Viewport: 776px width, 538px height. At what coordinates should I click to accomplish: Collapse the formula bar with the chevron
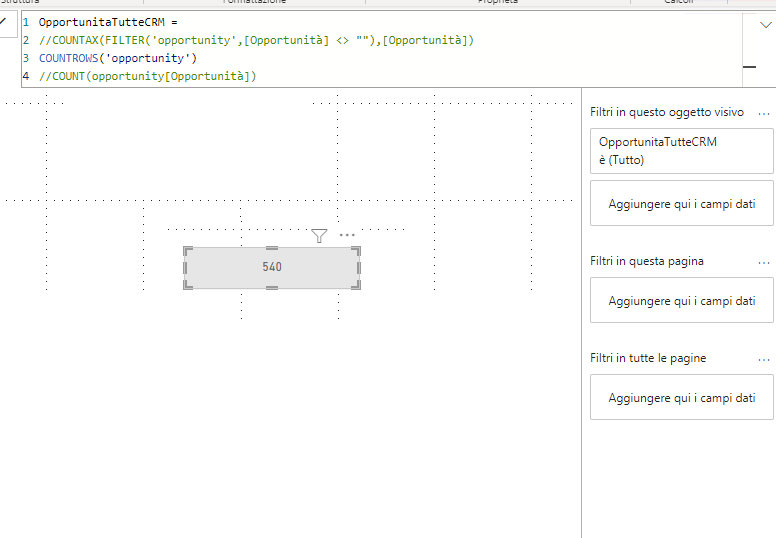pyautogui.click(x=766, y=25)
